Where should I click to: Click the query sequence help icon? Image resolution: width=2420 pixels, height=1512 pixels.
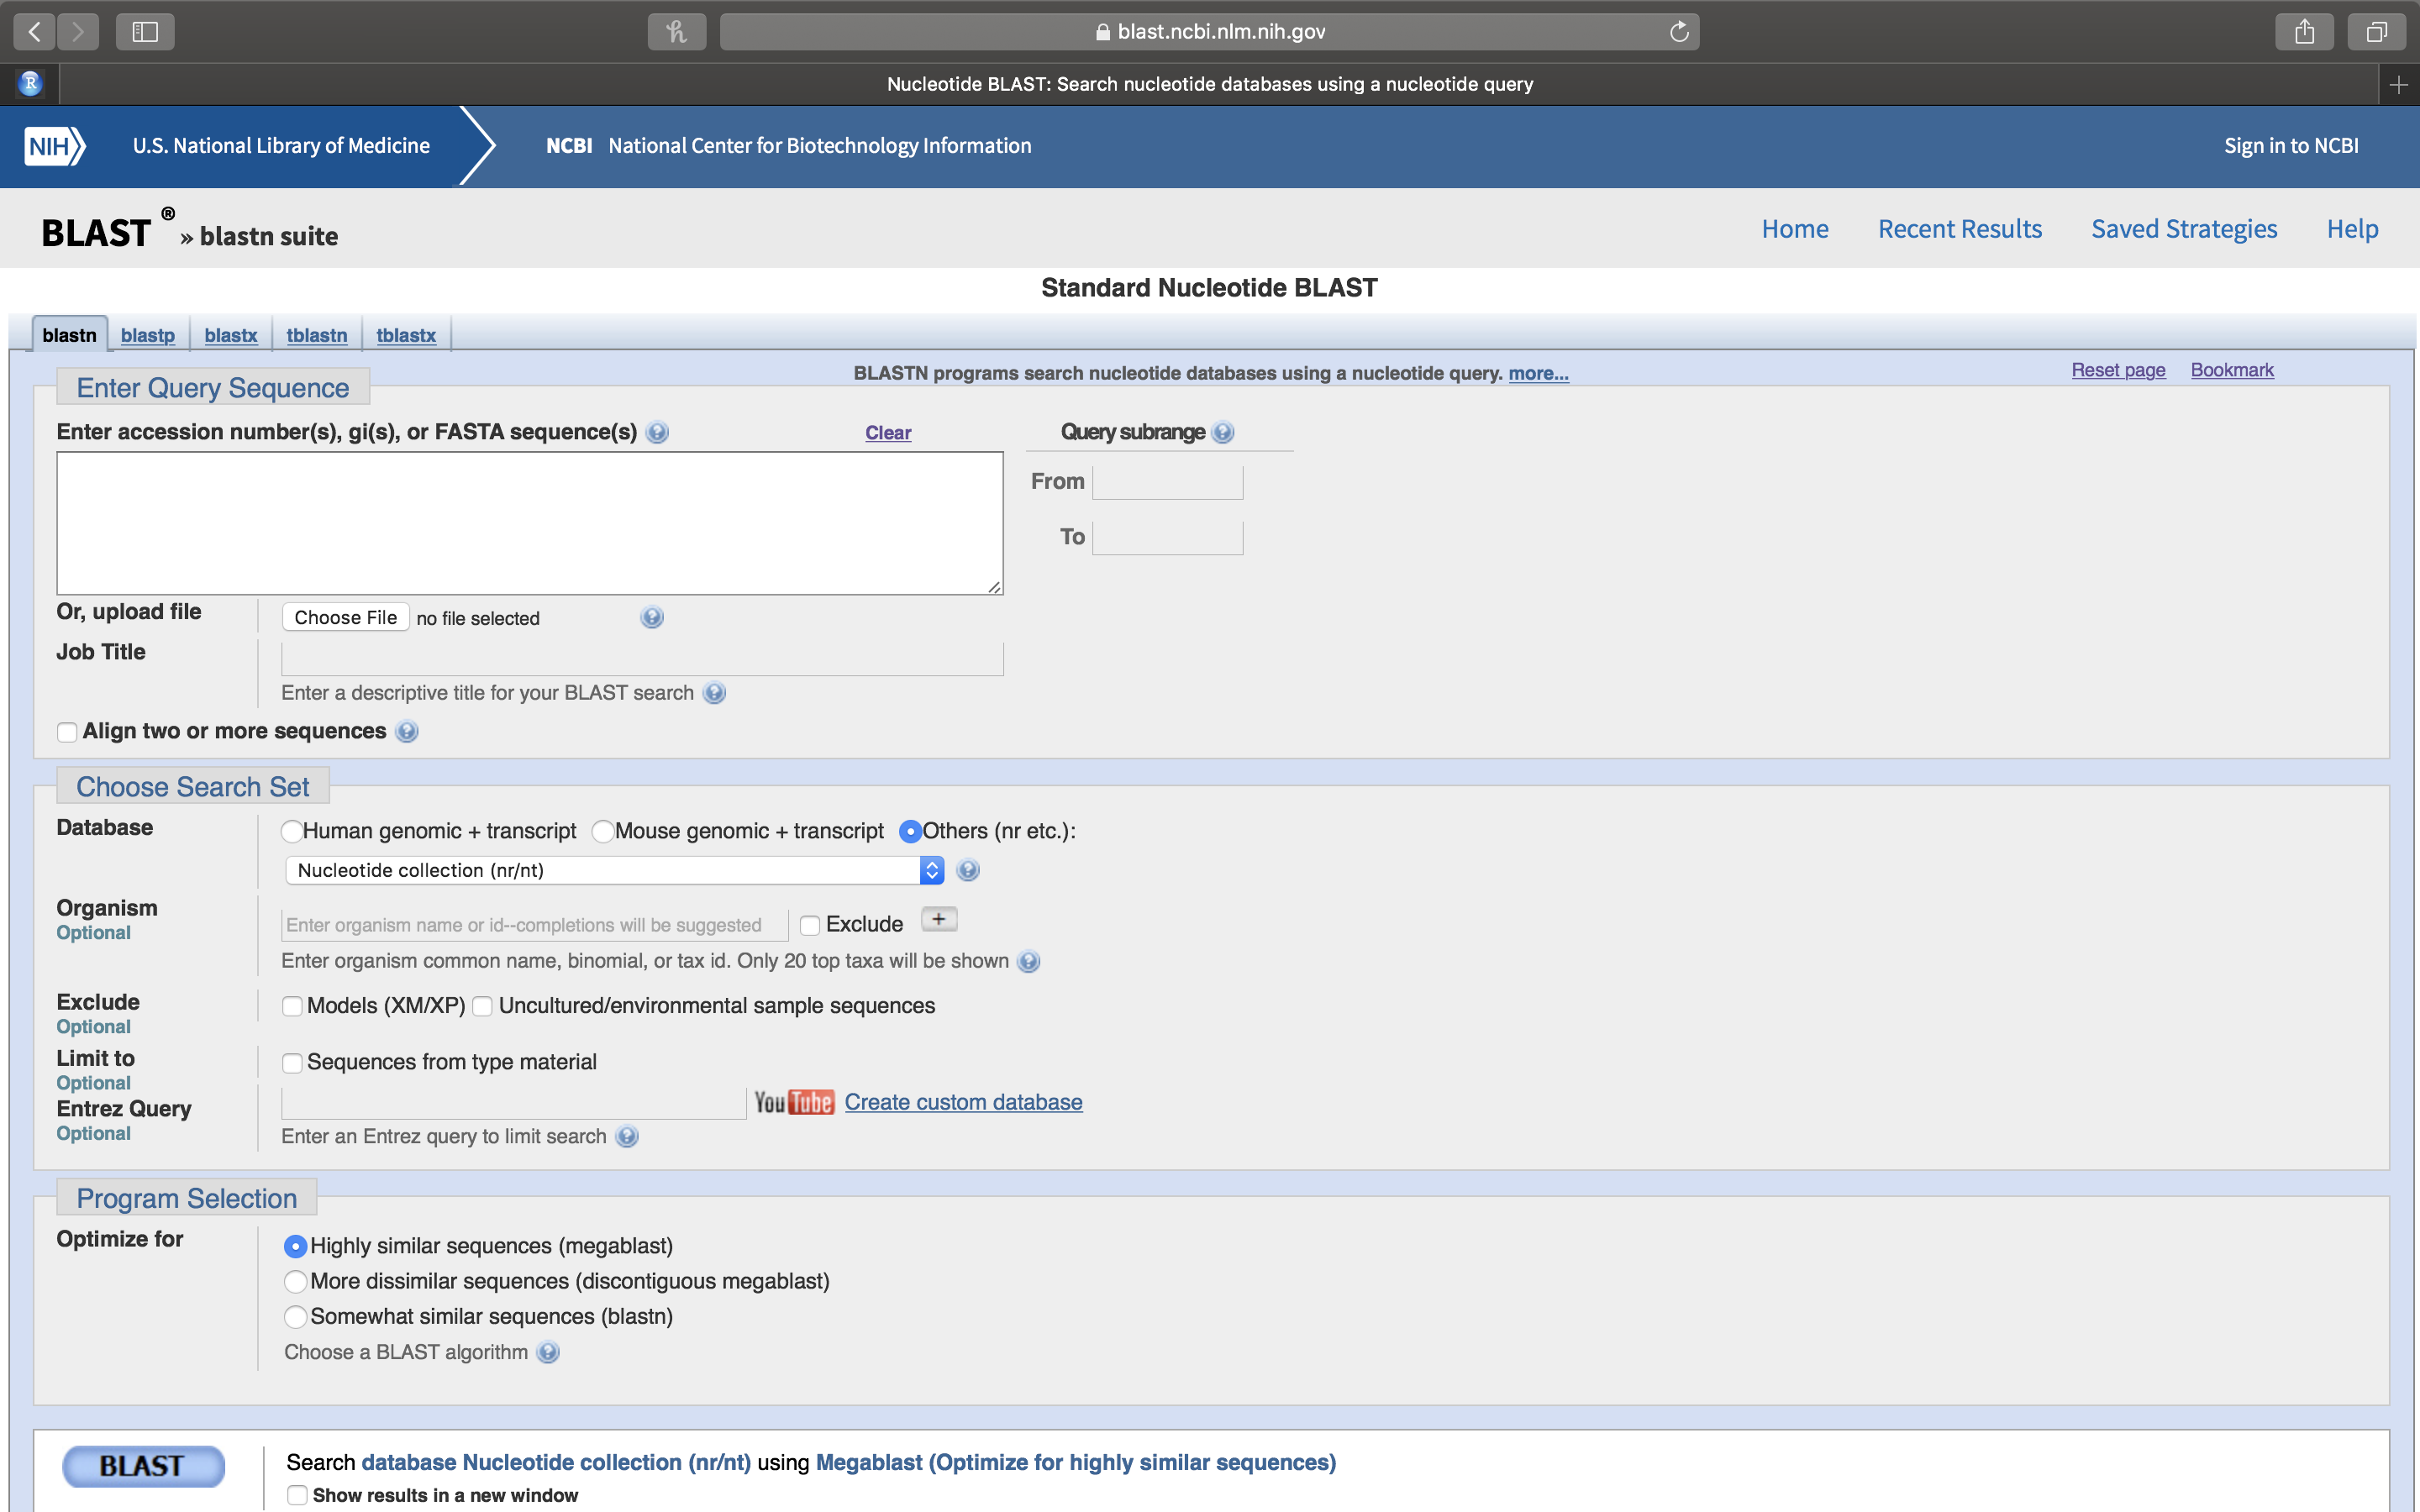[657, 432]
